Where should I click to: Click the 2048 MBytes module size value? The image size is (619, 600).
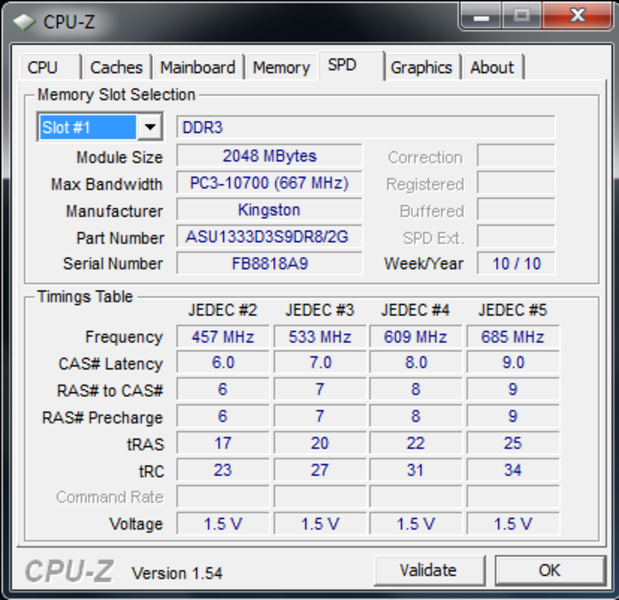click(x=269, y=156)
